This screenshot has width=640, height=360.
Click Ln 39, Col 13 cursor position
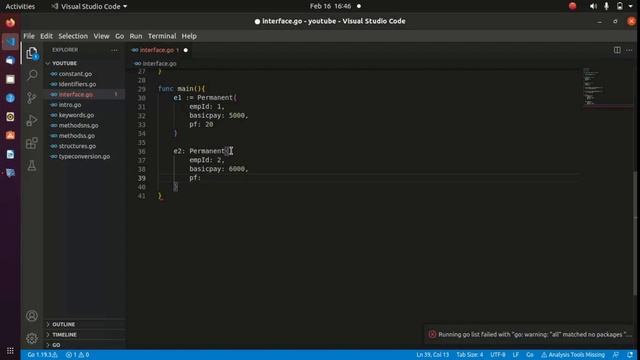(432, 355)
